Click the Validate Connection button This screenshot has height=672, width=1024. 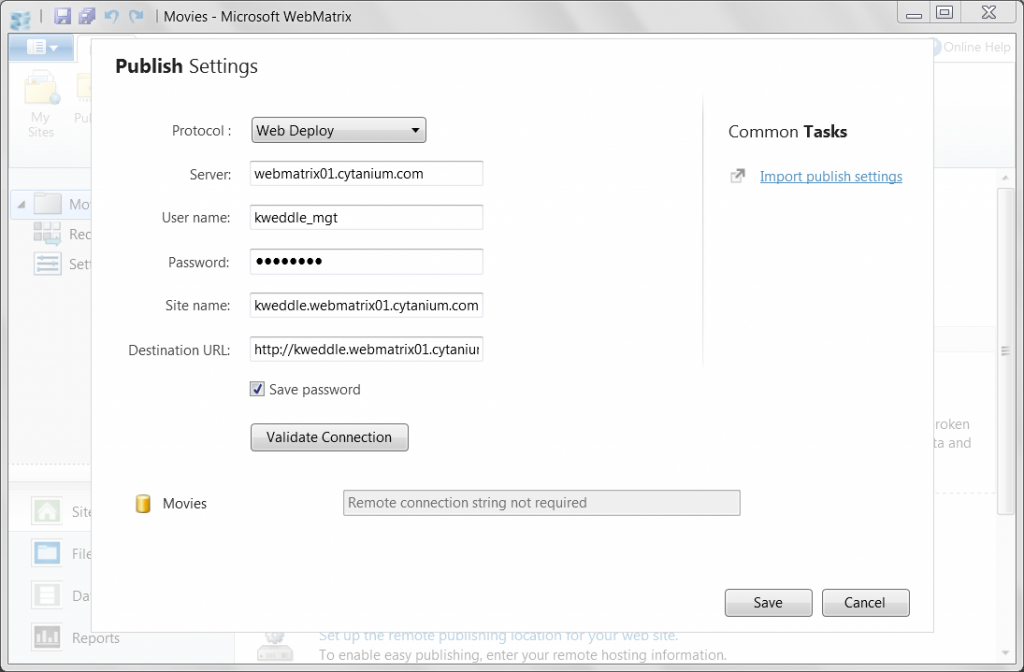(329, 438)
